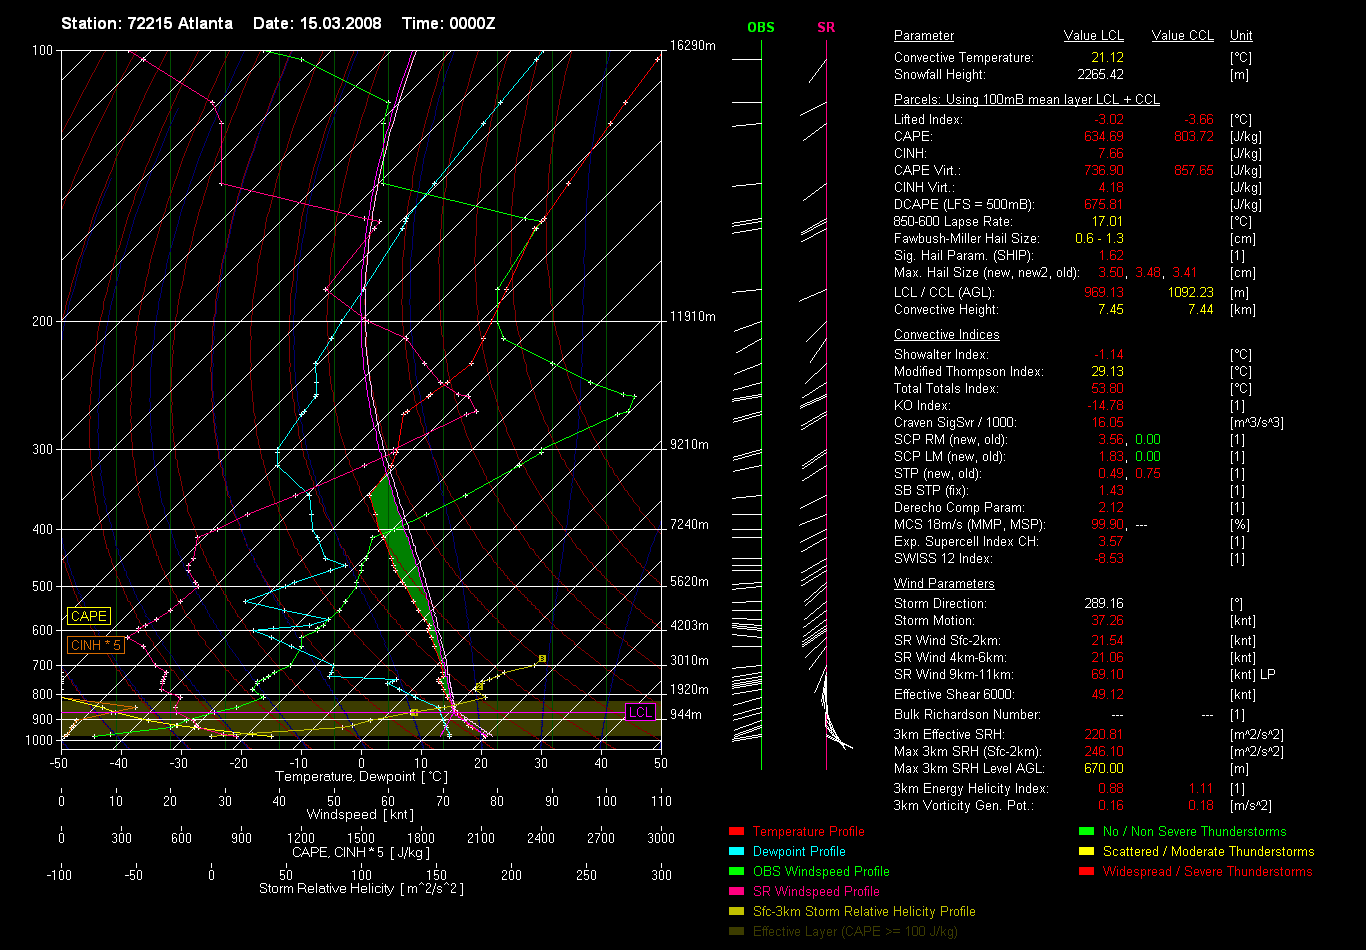The width and height of the screenshot is (1366, 950).
Task: Select the Sfc-3km Storm Relative Helicity swatch
Action: [x=737, y=911]
